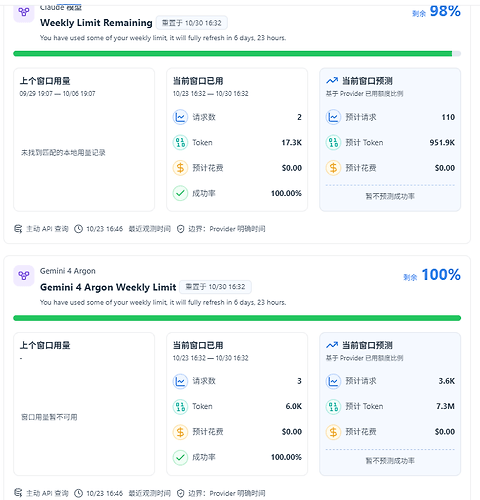Click 100.00% success rate in Weekly Limit Remaining card
Image resolution: width=480 pixels, height=500 pixels.
pyautogui.click(x=286, y=193)
